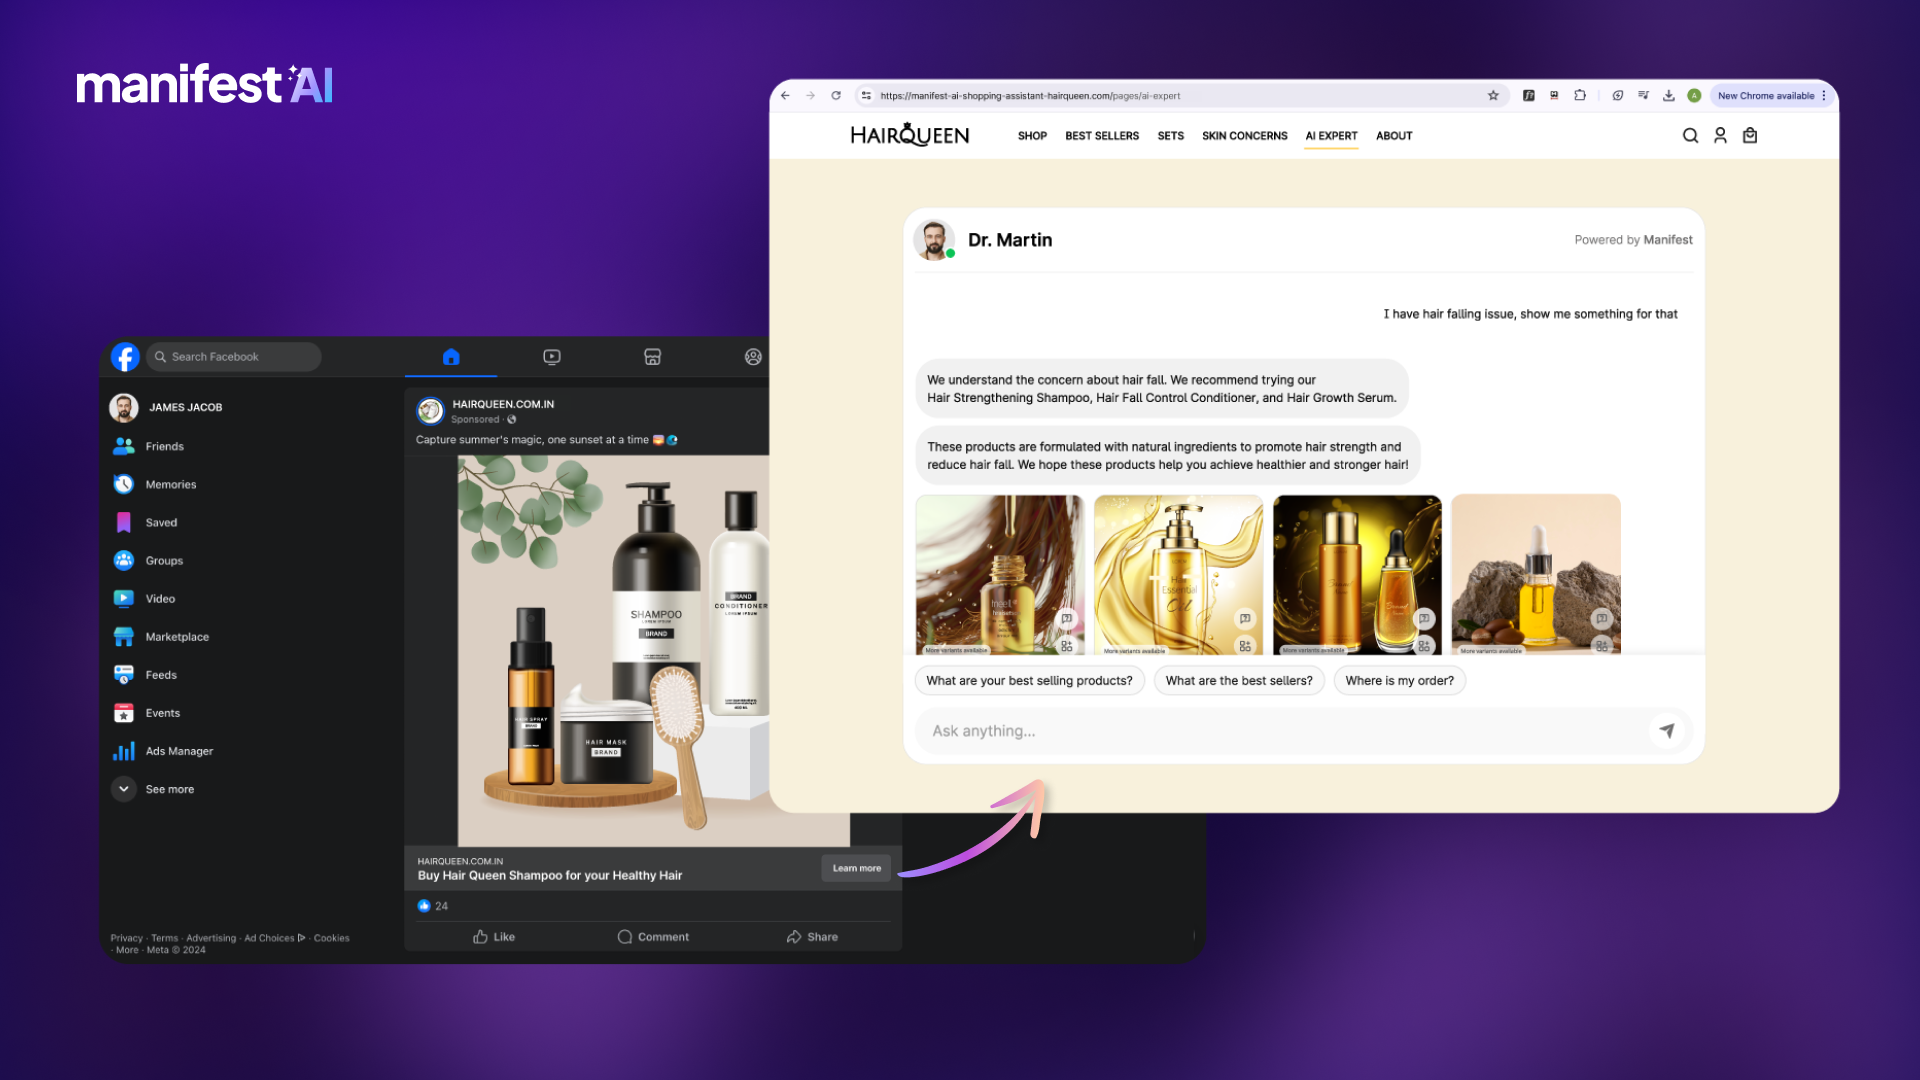Click the Facebook logo icon
Viewport: 1920px width, 1080px height.
point(125,357)
